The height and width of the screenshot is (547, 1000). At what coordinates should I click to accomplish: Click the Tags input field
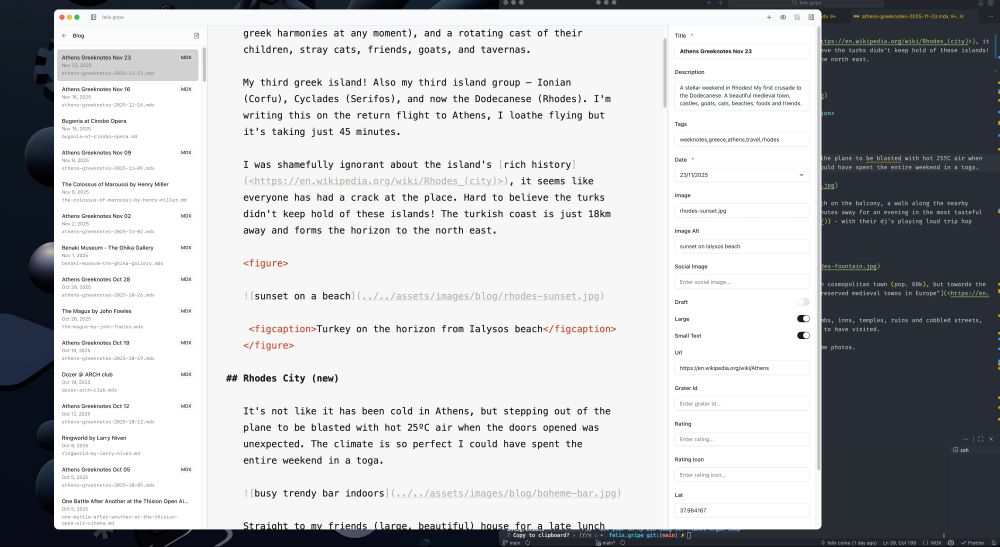pos(742,139)
